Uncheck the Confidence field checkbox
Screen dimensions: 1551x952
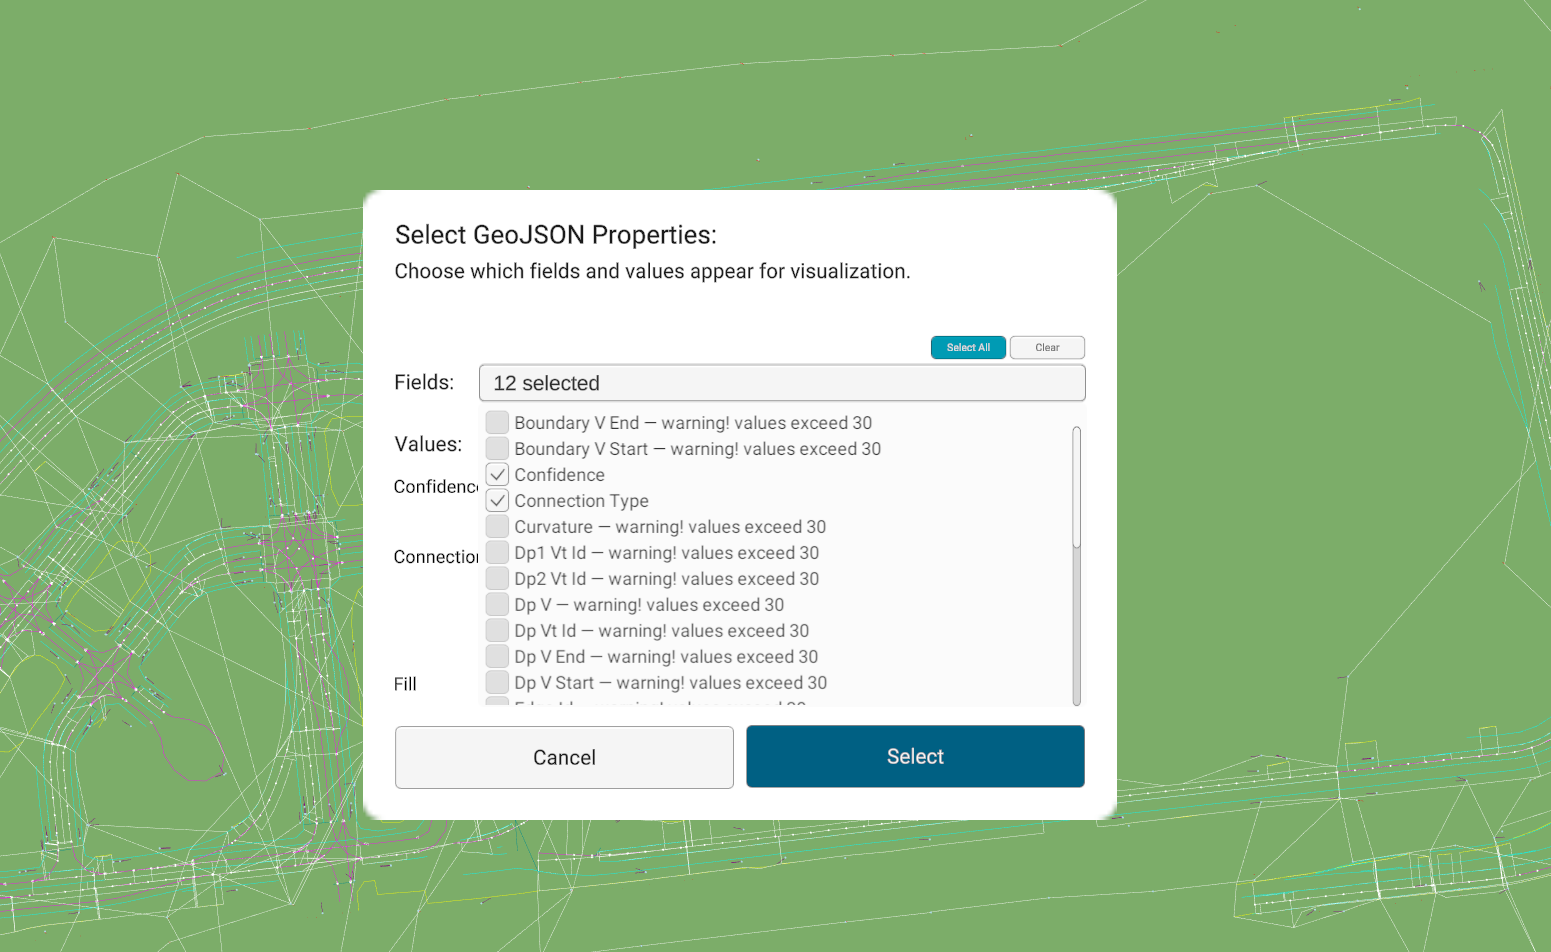(497, 475)
